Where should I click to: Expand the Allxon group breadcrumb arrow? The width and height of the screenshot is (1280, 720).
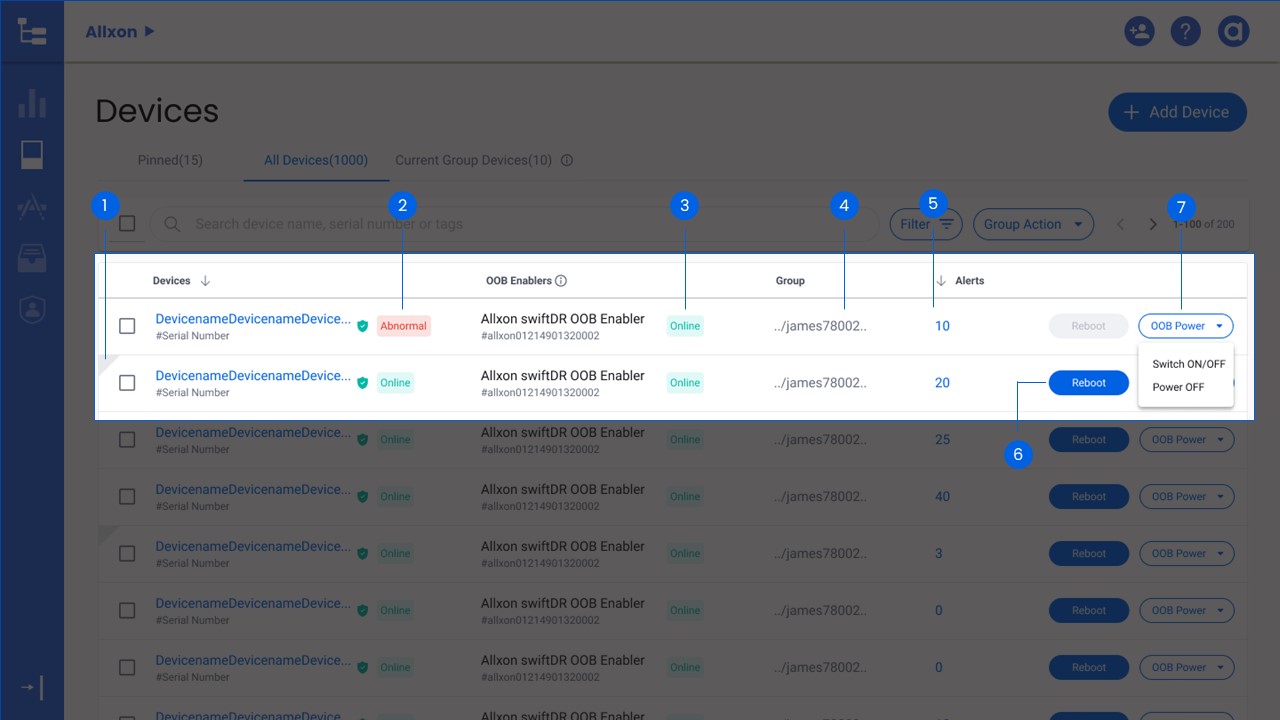click(x=150, y=31)
